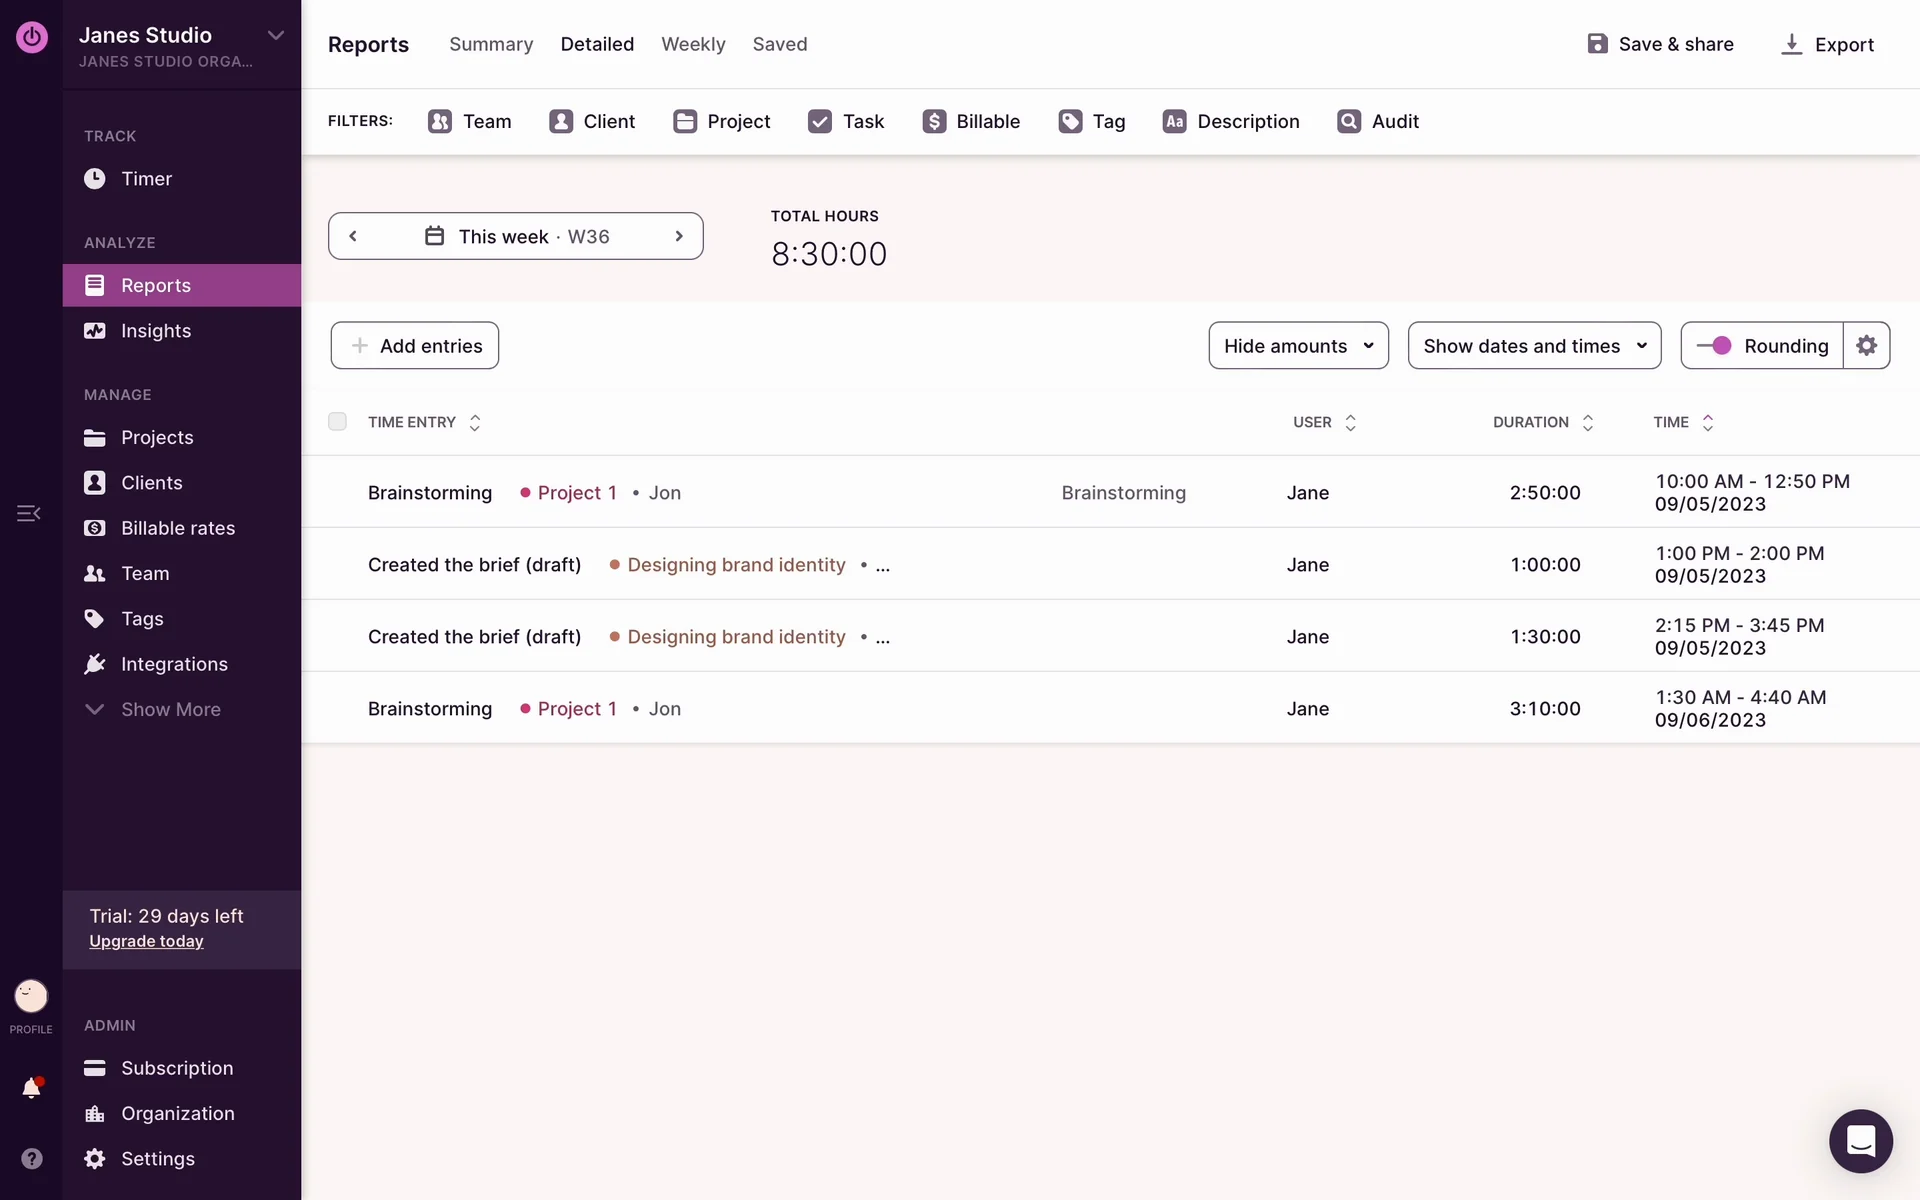Image resolution: width=1920 pixels, height=1200 pixels.
Task: Open the Billable filter
Action: tap(971, 121)
